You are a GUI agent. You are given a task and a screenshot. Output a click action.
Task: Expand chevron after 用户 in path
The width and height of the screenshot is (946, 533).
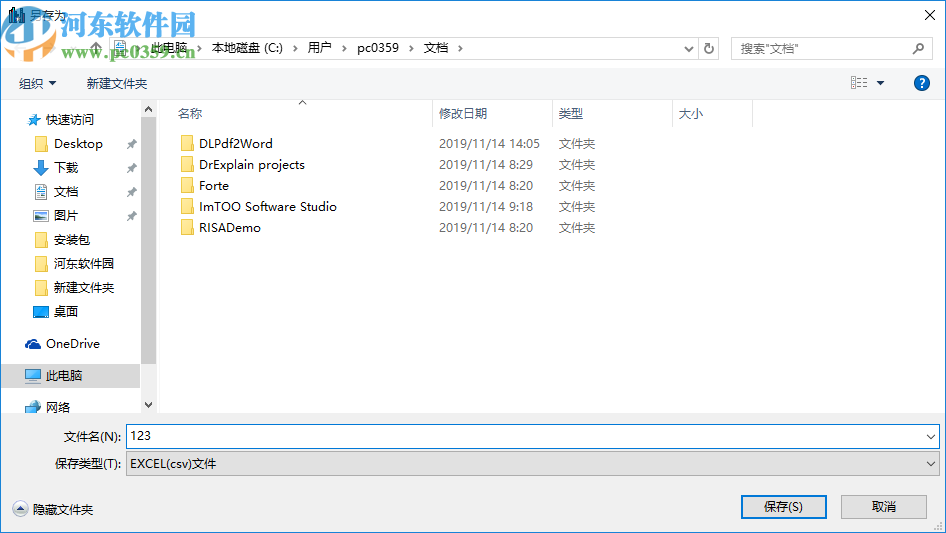[x=344, y=48]
